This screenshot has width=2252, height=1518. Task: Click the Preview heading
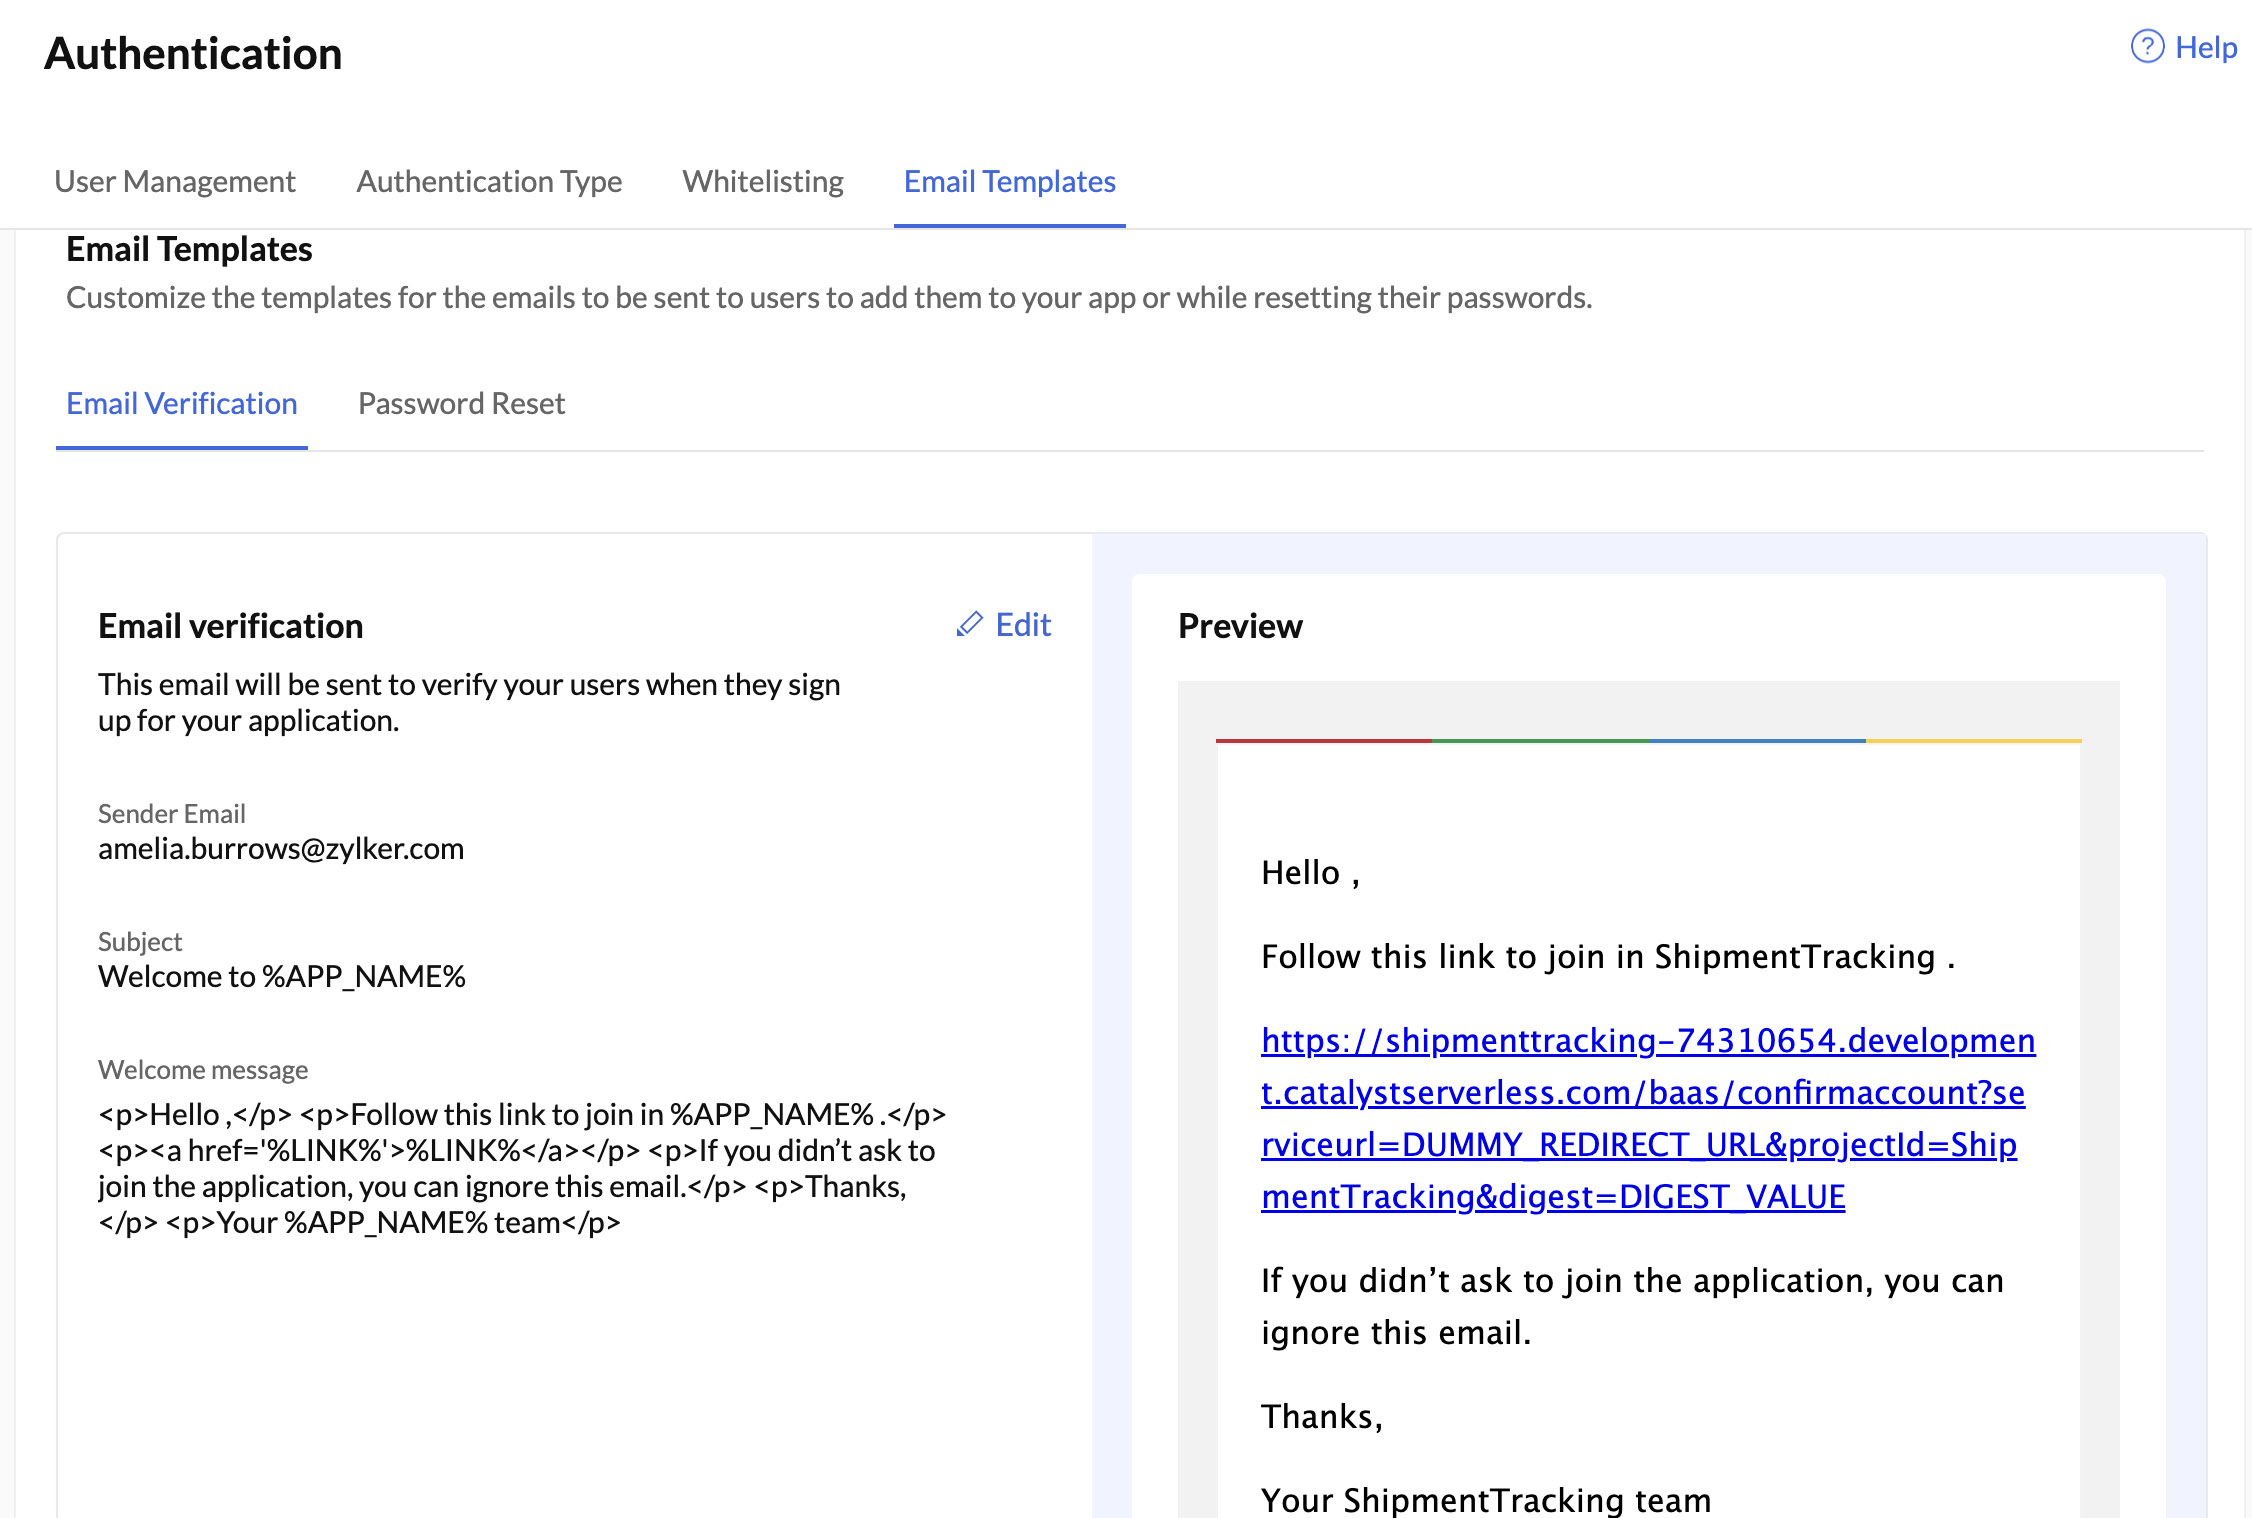1240,626
